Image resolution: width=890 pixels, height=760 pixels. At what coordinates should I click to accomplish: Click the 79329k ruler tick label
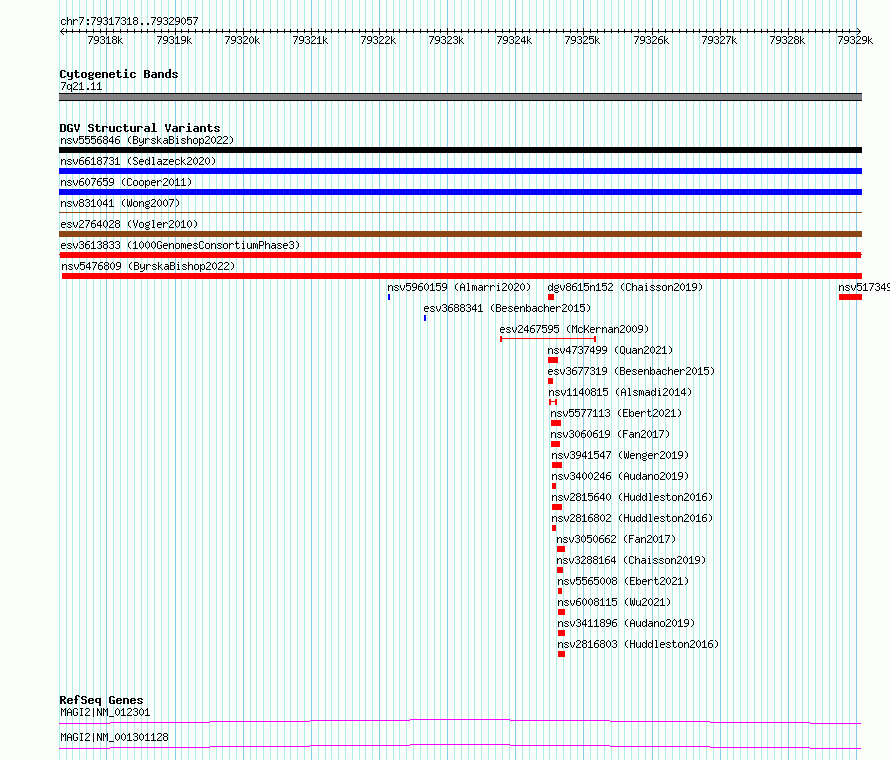pos(855,40)
